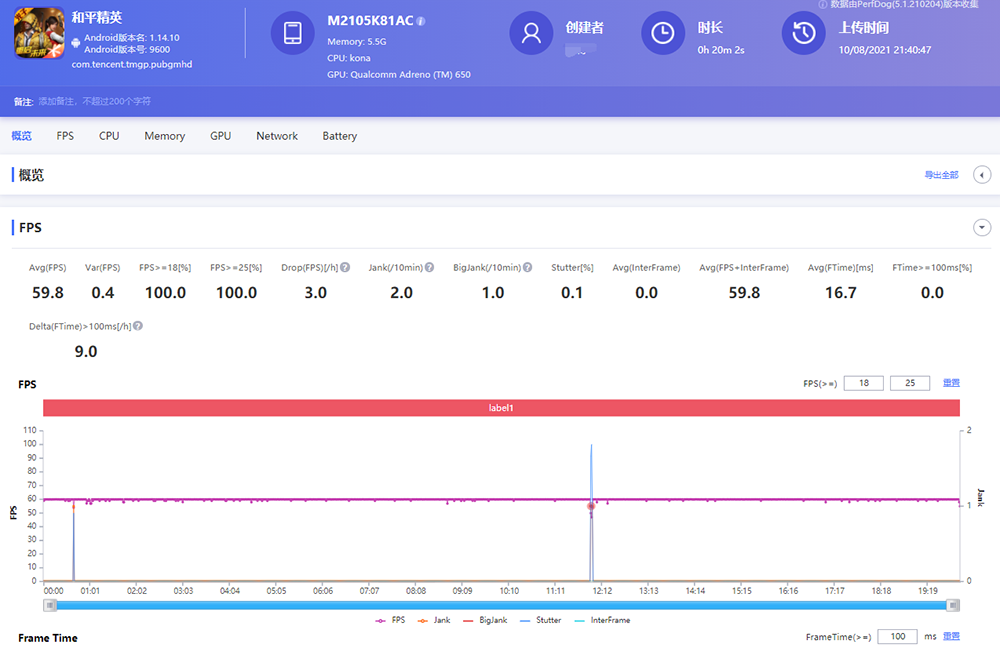The image size is (1000, 648).
Task: Click the FPS threshold field showing 18
Action: (864, 383)
